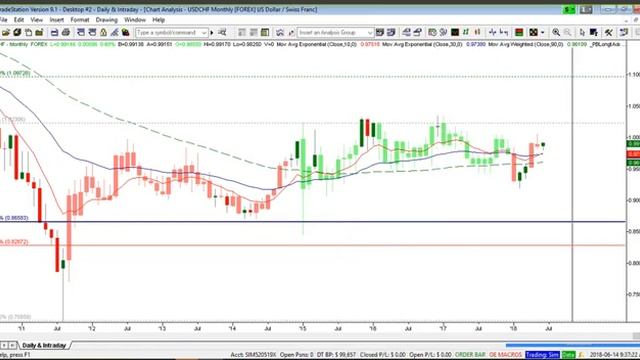Click the green dollar icon in title bar

(x=568, y=9)
